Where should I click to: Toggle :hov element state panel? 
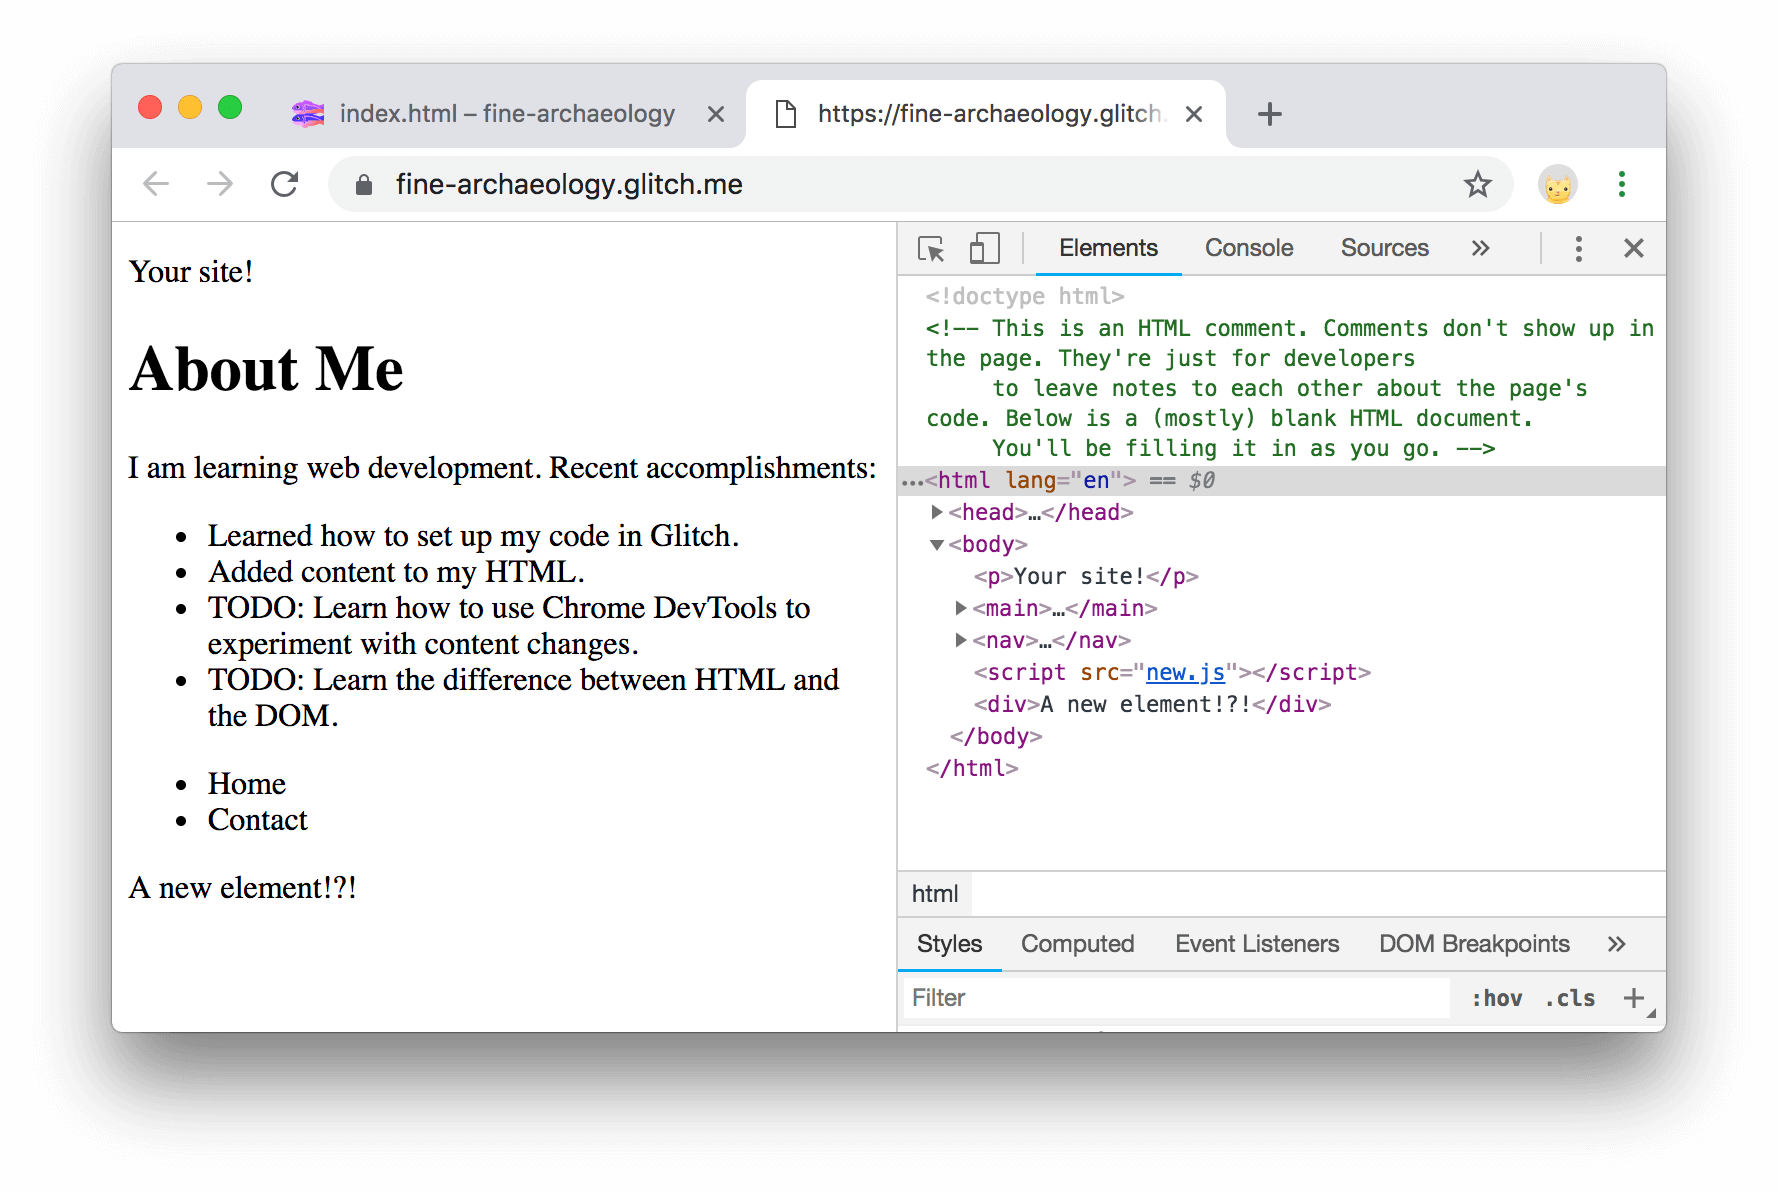[x=1497, y=998]
